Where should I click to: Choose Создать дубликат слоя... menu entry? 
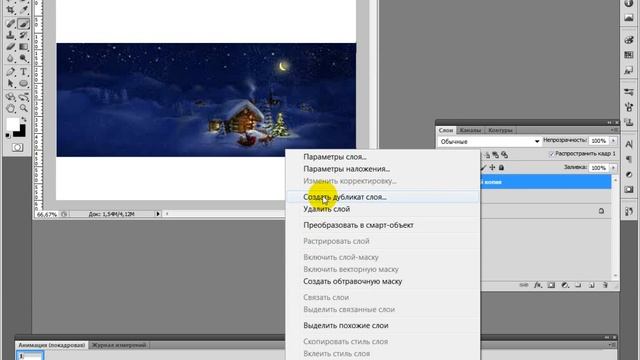pos(382,197)
